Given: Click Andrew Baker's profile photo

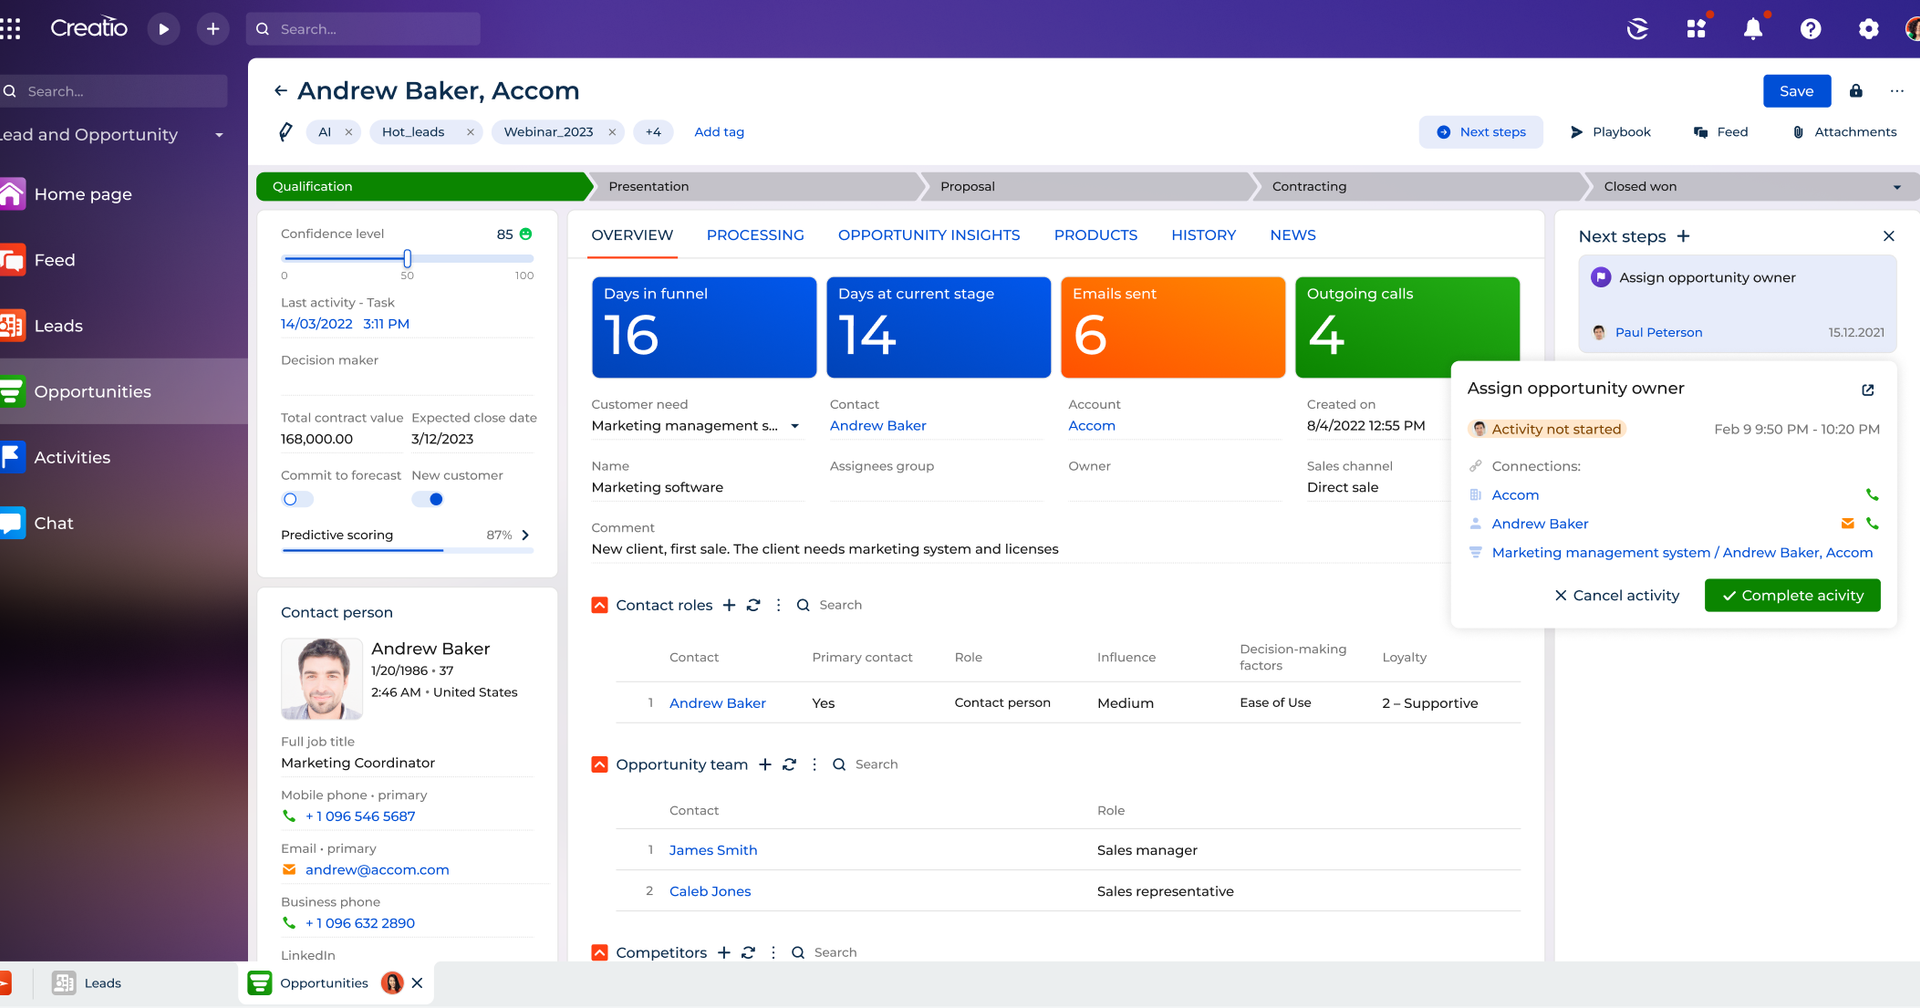Looking at the screenshot, I should [322, 679].
